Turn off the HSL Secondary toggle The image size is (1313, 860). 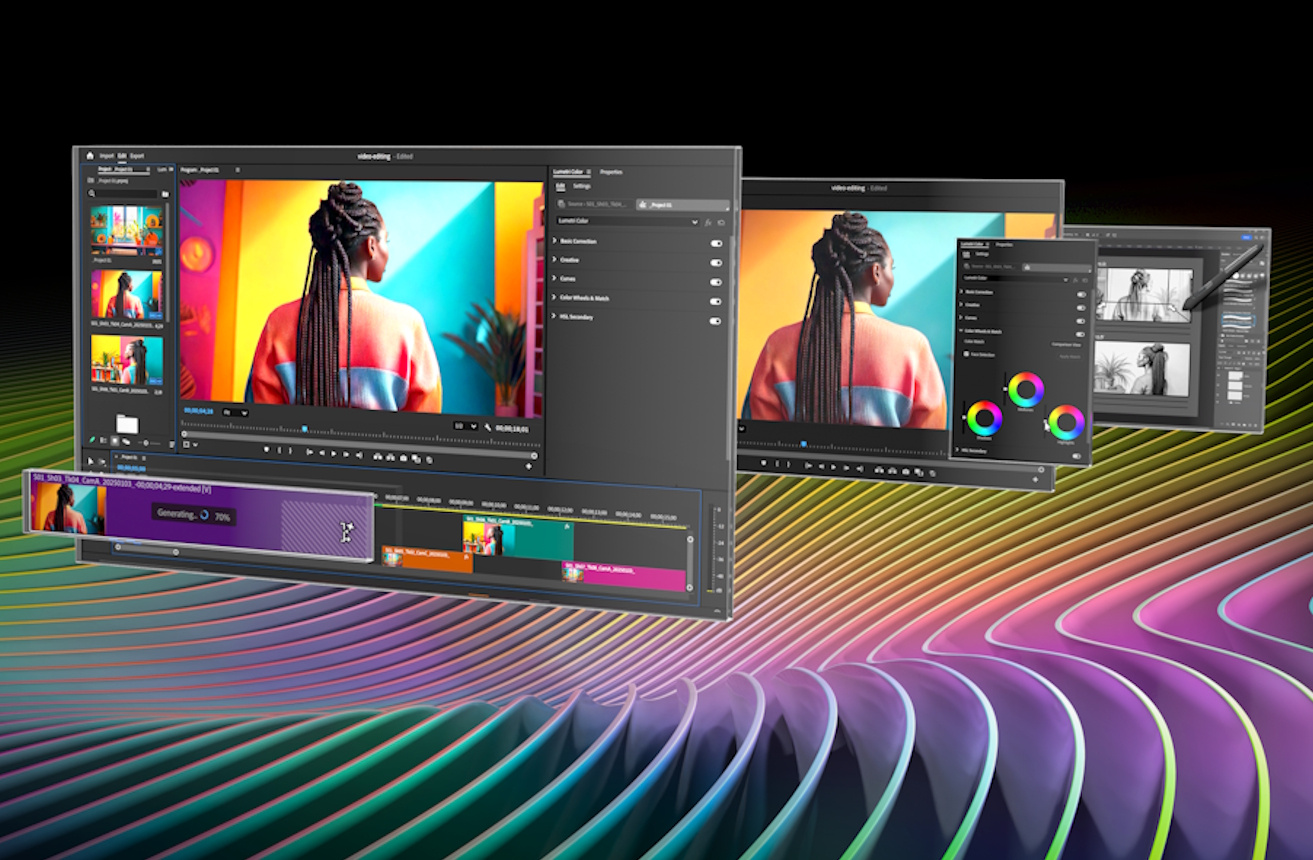click(x=716, y=321)
